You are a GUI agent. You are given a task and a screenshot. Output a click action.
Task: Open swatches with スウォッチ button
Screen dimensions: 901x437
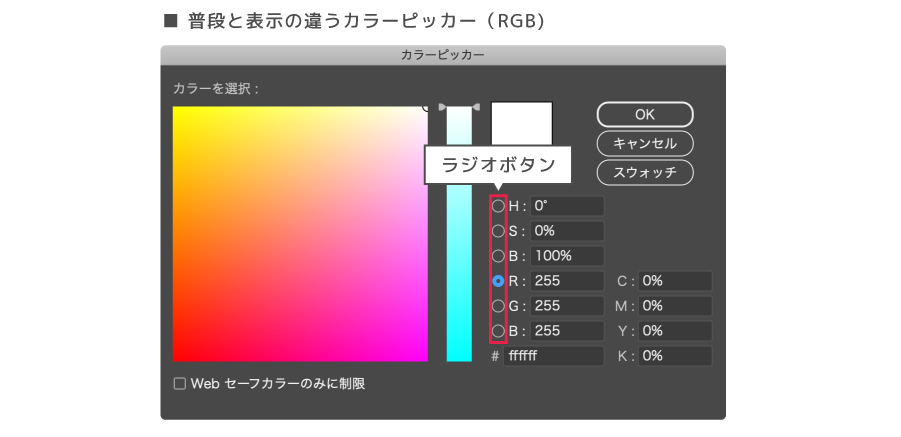pos(645,172)
